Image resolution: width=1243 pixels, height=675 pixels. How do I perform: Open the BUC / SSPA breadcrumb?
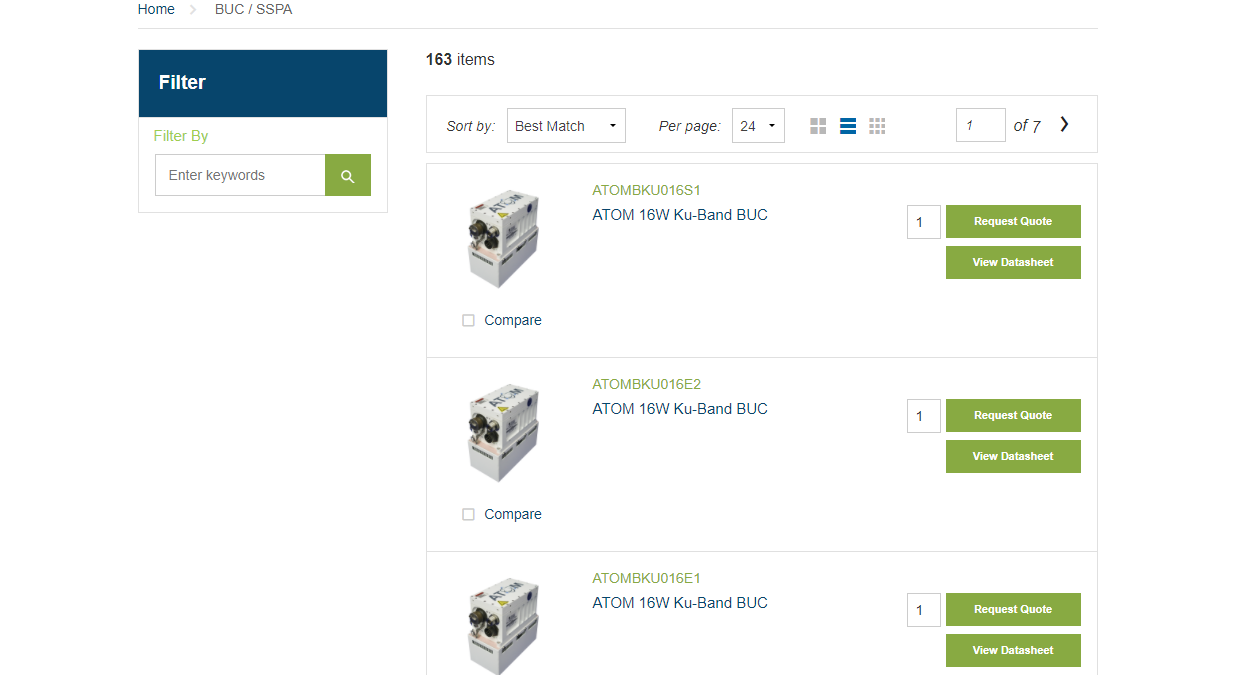pyautogui.click(x=254, y=9)
